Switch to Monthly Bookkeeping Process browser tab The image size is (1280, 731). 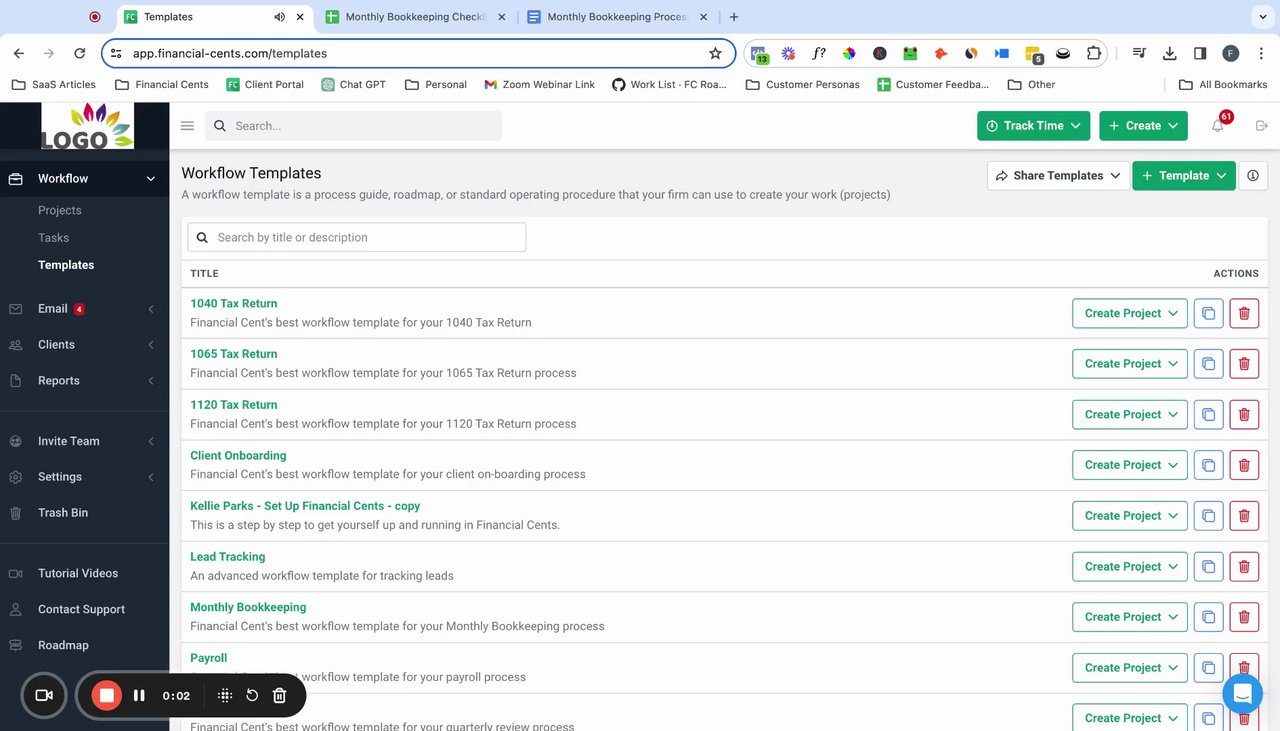pyautogui.click(x=617, y=17)
